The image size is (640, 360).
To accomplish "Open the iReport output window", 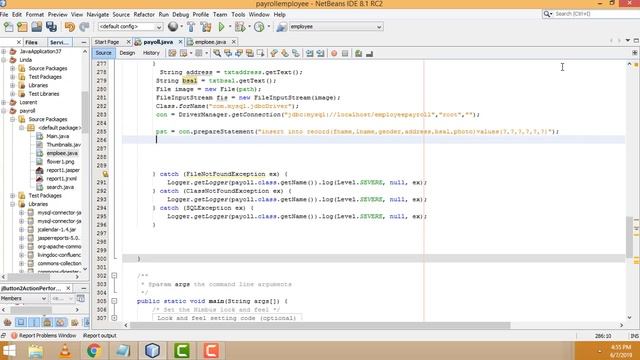I will [100, 336].
